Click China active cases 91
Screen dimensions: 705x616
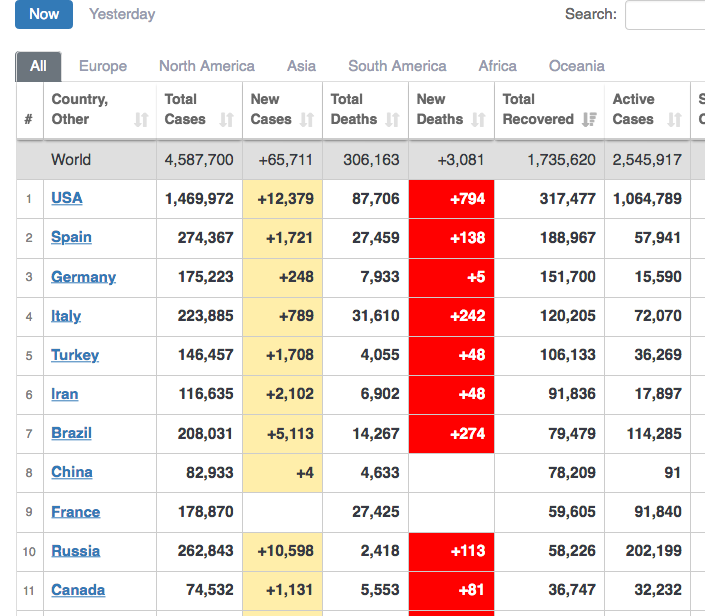672,473
